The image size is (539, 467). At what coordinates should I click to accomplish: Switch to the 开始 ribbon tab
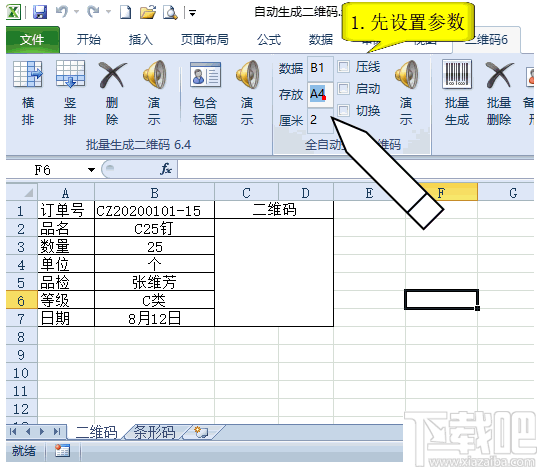[89, 40]
